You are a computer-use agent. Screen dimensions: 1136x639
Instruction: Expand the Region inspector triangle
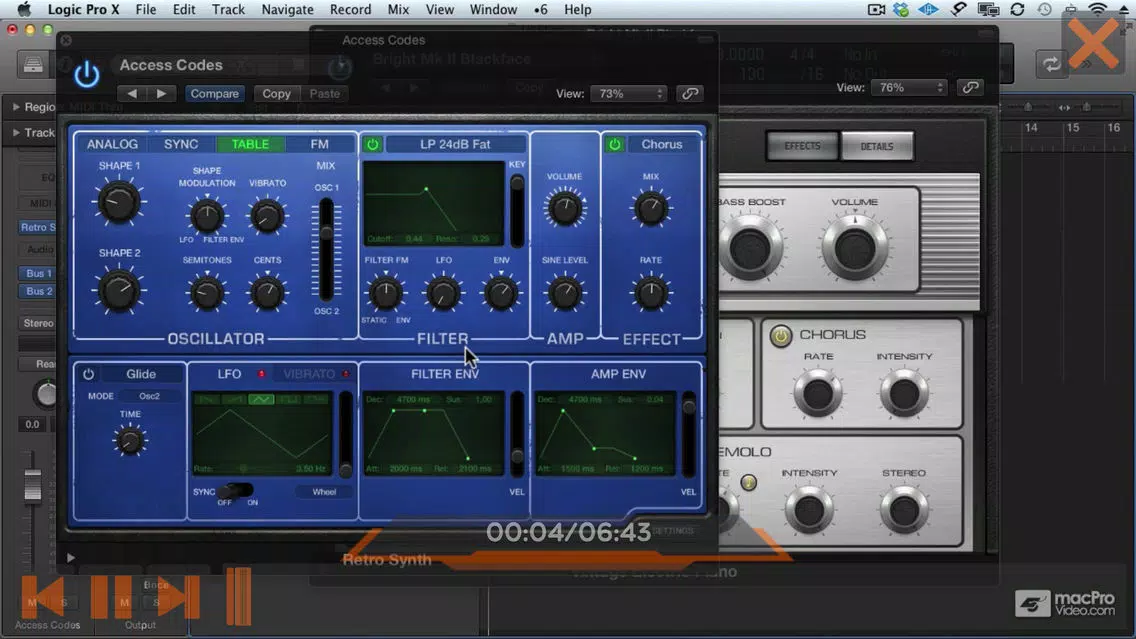pyautogui.click(x=16, y=107)
